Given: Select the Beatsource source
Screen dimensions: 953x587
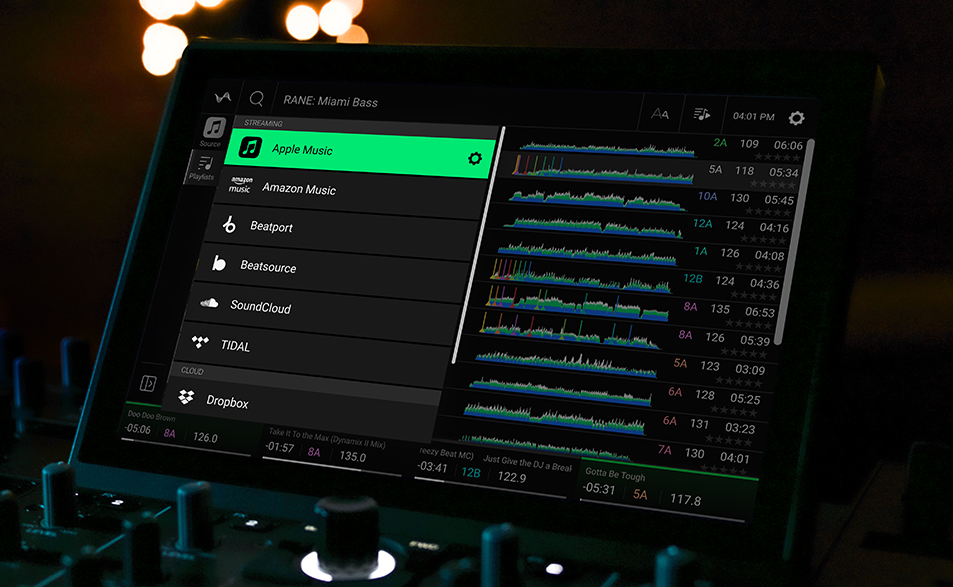Looking at the screenshot, I should 332,270.
